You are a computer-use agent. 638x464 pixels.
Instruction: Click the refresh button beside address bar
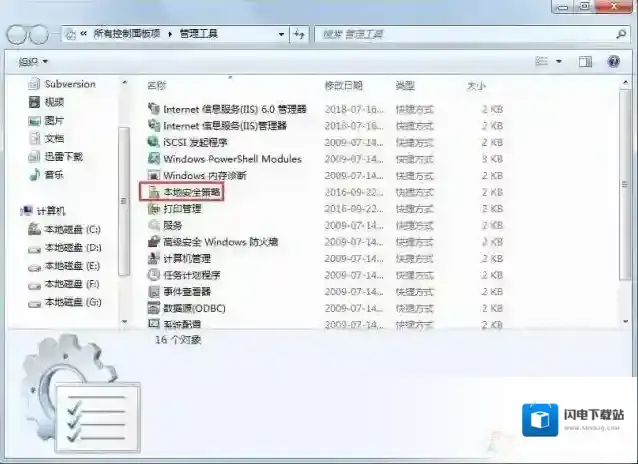299,34
